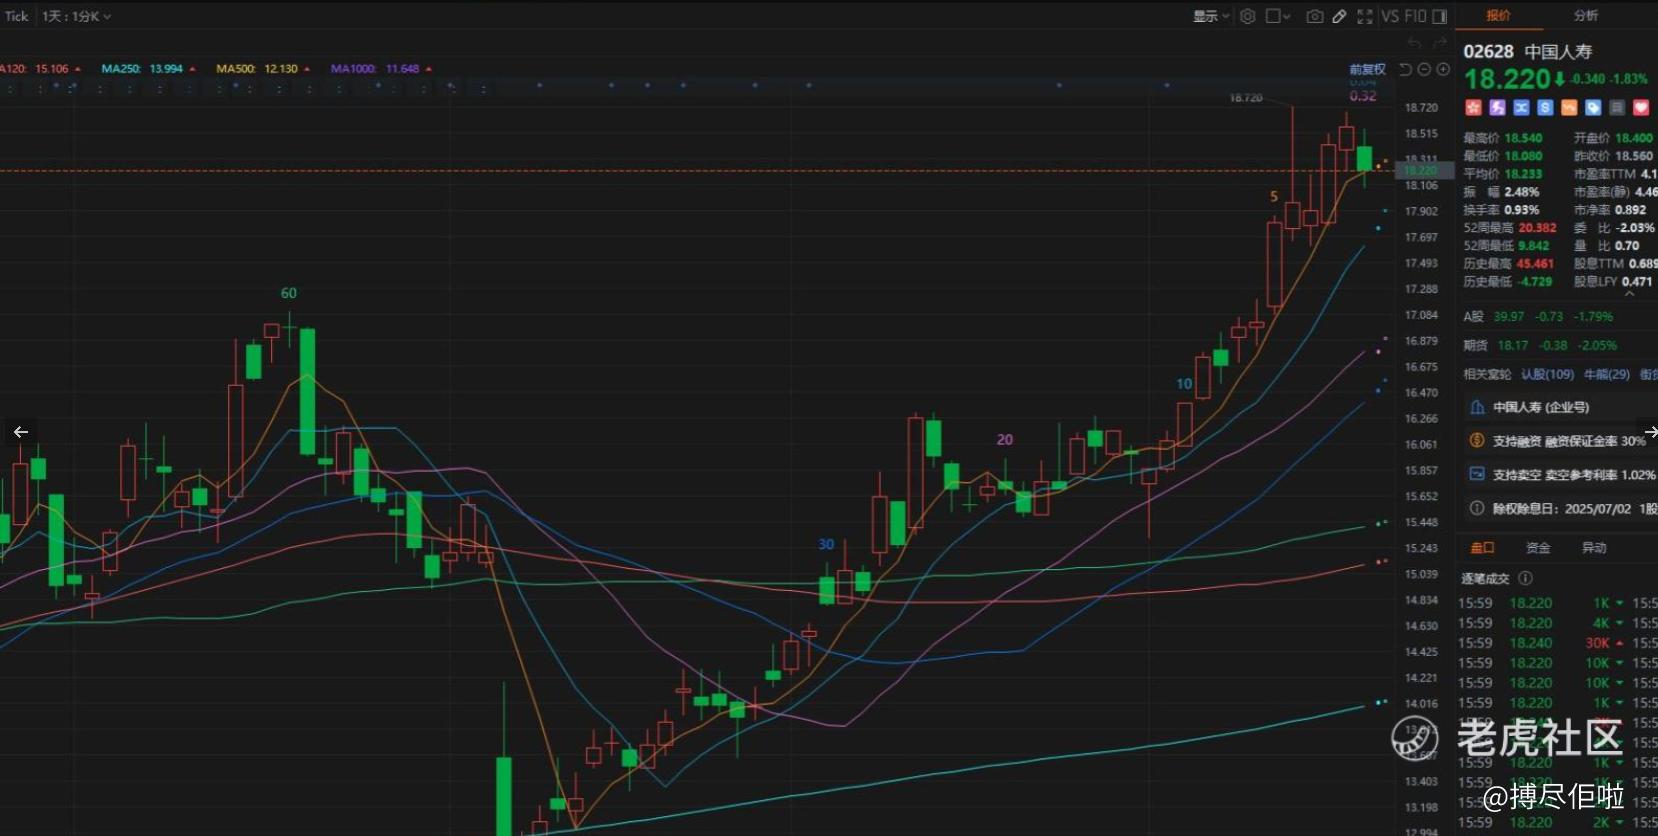
Task: Click info icon next to 逐笔成交
Action: pos(1525,578)
